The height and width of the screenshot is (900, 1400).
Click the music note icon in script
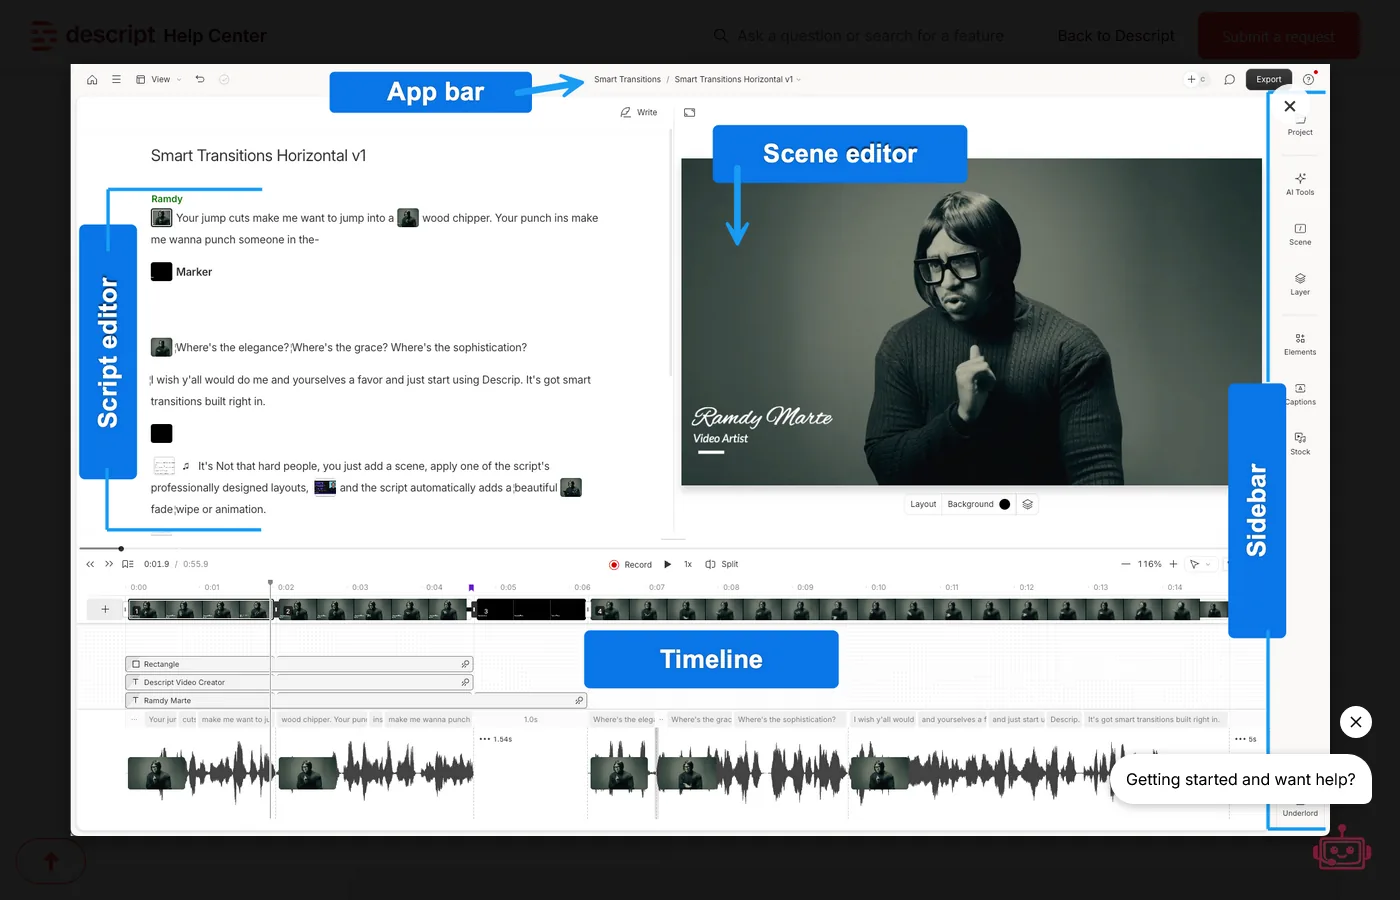(x=186, y=466)
